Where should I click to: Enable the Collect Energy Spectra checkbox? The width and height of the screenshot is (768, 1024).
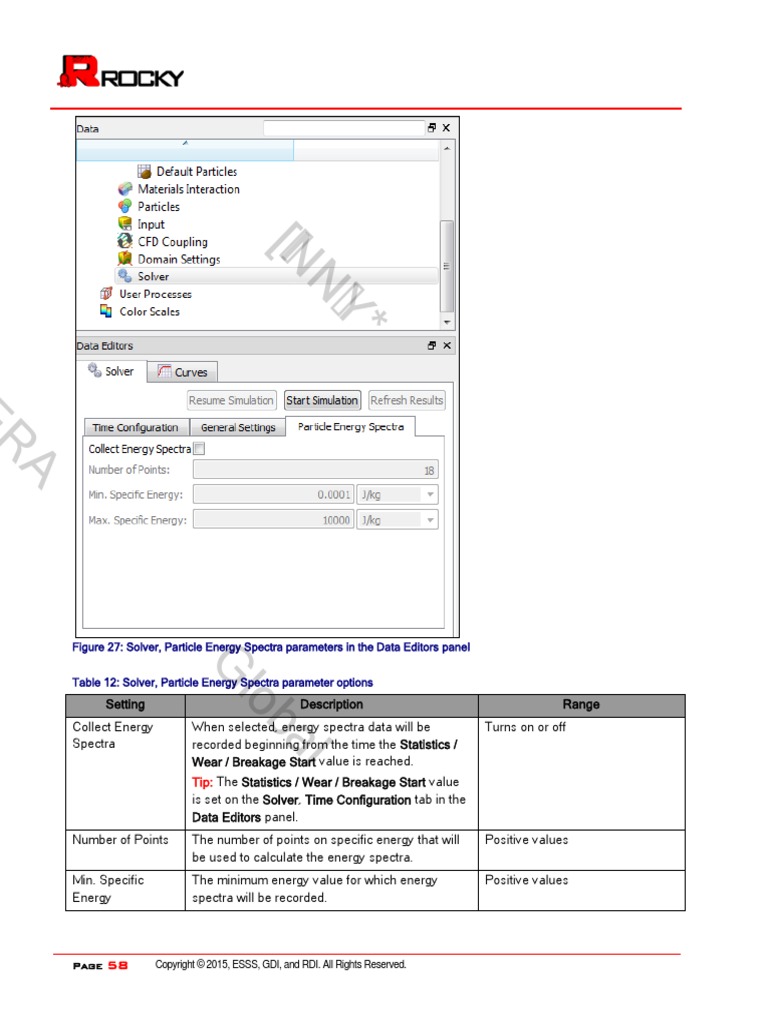pyautogui.click(x=200, y=449)
